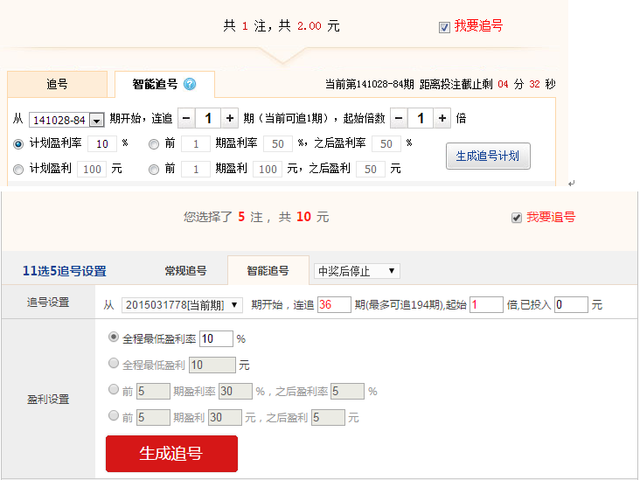Click the 已投入 0 元 field
This screenshot has width=640, height=480.
[571, 305]
